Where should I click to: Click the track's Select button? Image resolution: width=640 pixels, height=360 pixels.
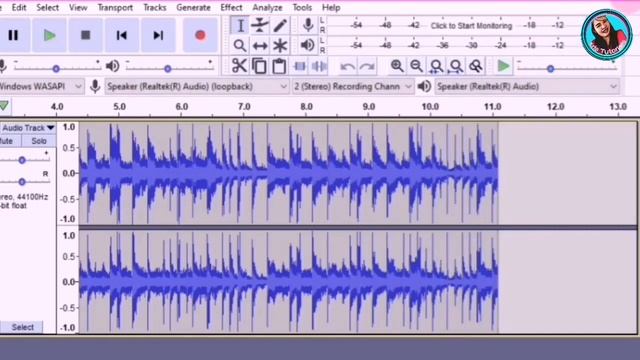click(22, 327)
